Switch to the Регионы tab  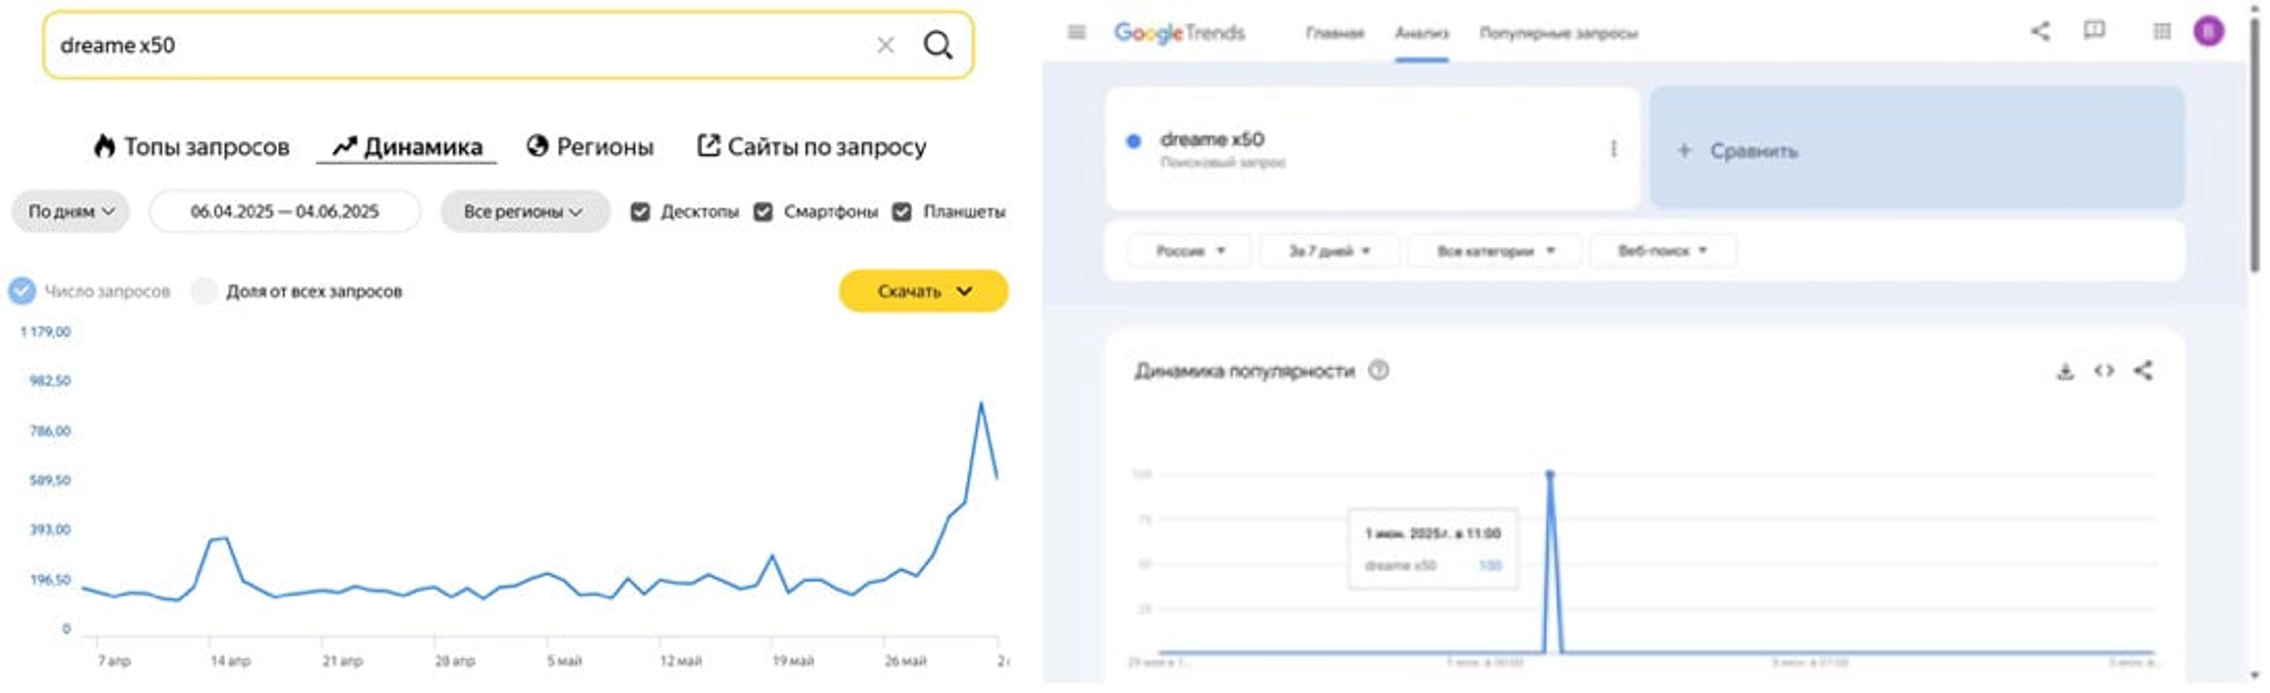(x=590, y=147)
